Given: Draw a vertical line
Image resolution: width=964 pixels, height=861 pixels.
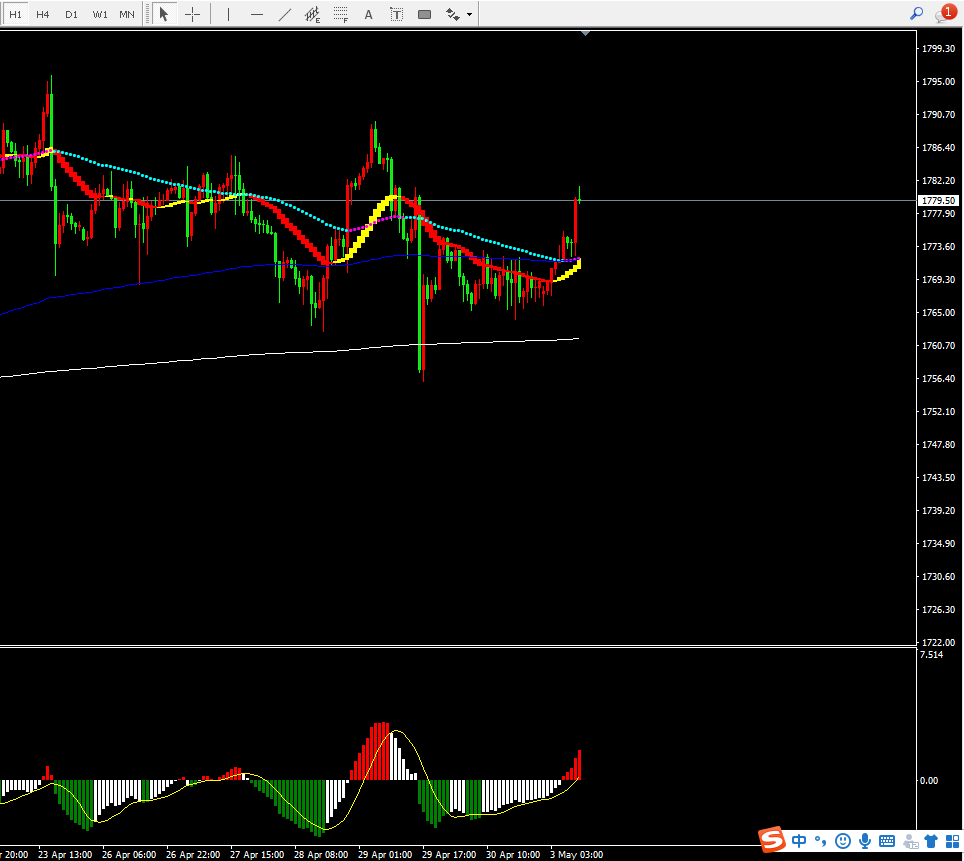Looking at the screenshot, I should [228, 14].
